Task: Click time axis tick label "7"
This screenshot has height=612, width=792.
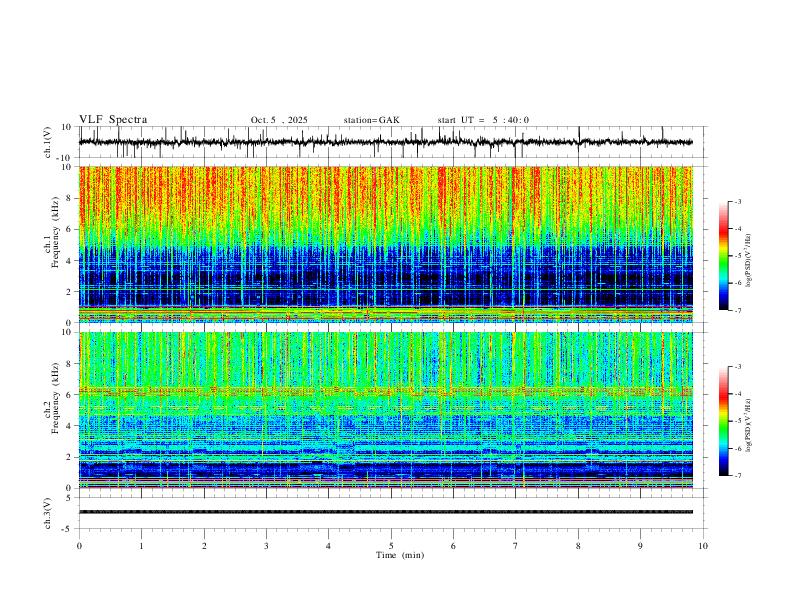Action: pyautogui.click(x=516, y=546)
